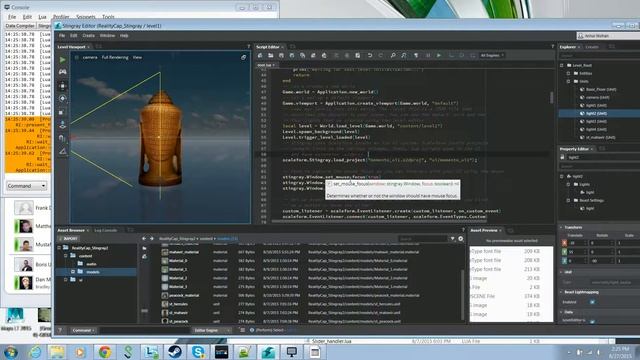Open the Help menu in Stingray Editor
Image resolution: width=640 pixels, height=360 pixels.
(x=124, y=36)
